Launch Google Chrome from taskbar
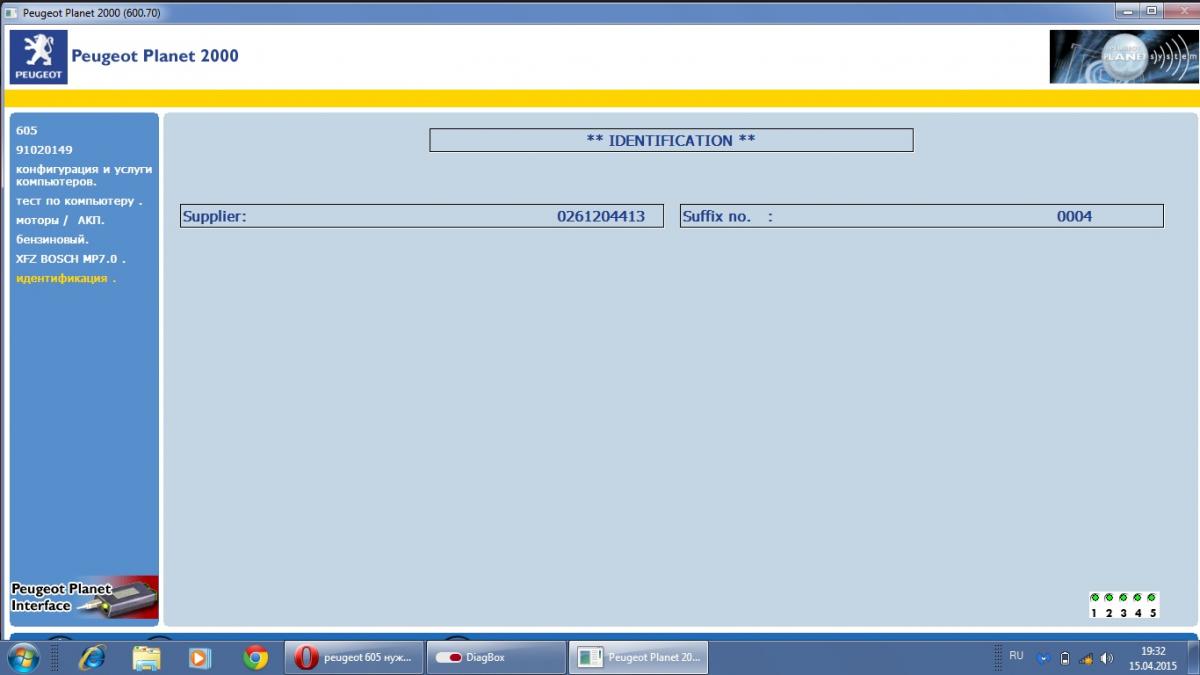 pos(255,657)
